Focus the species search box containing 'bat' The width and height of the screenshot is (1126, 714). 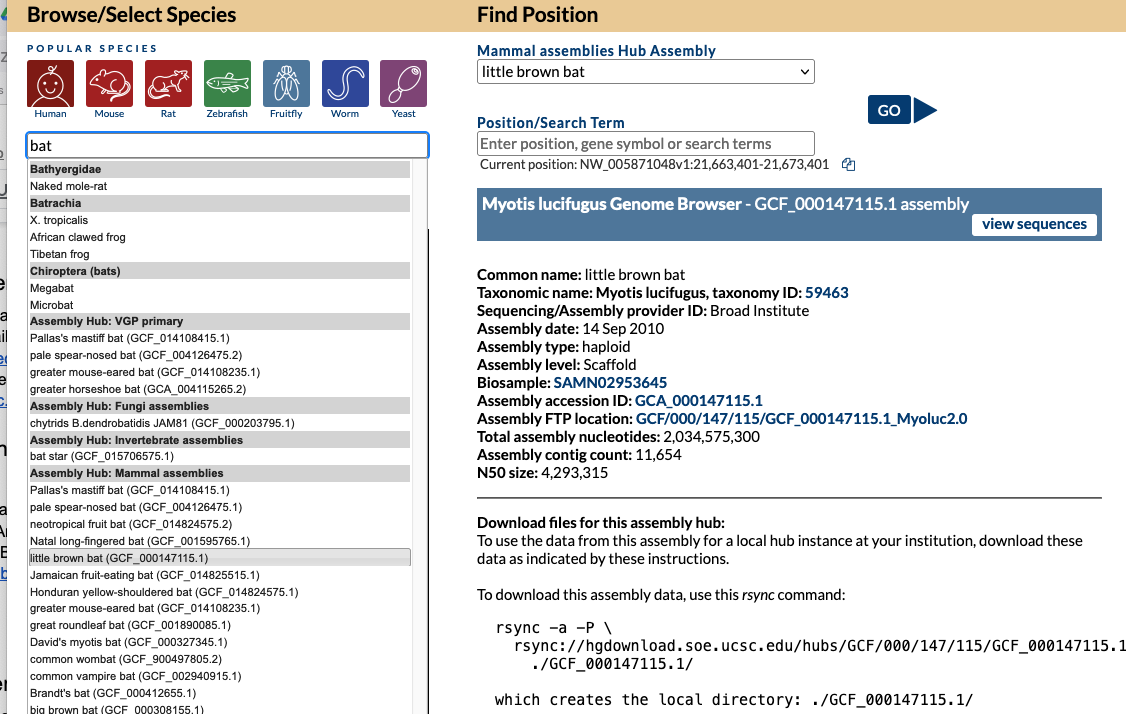228,145
